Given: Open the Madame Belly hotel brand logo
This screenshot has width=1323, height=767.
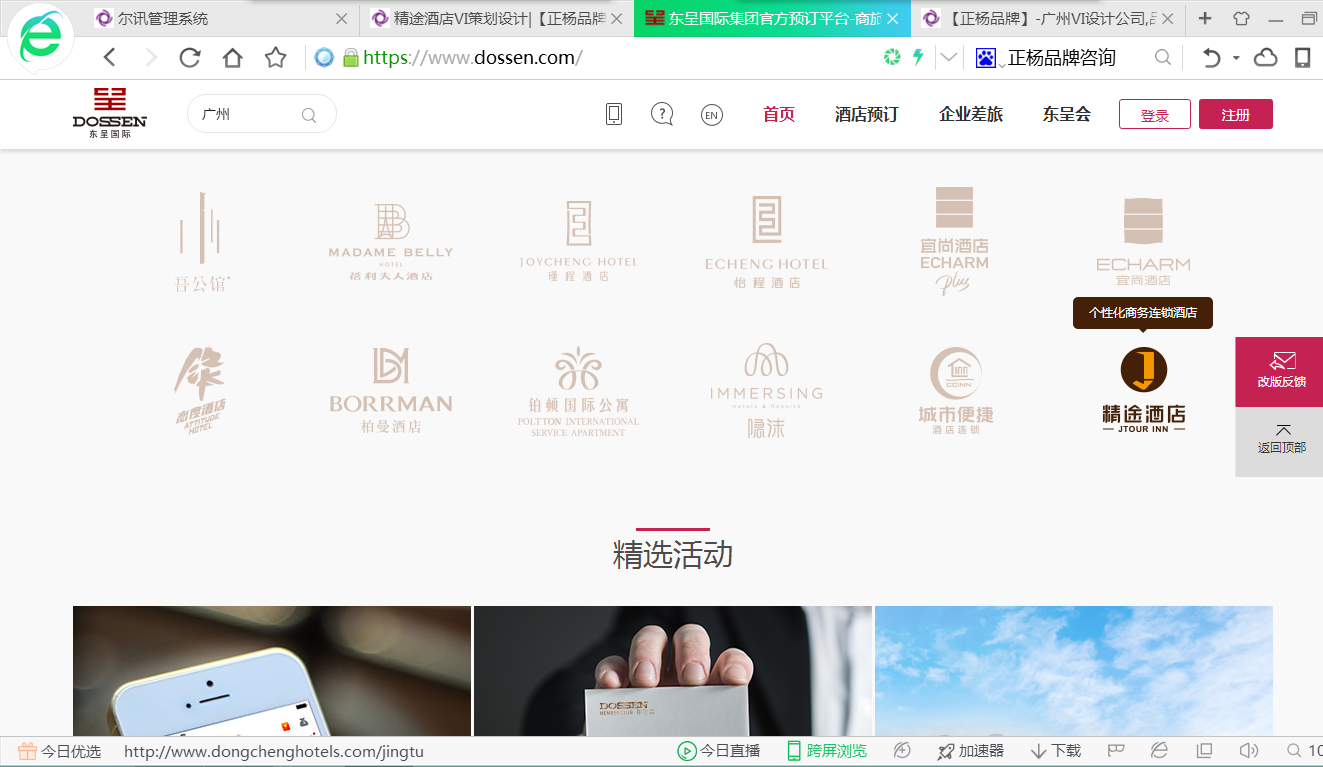Looking at the screenshot, I should (391, 242).
